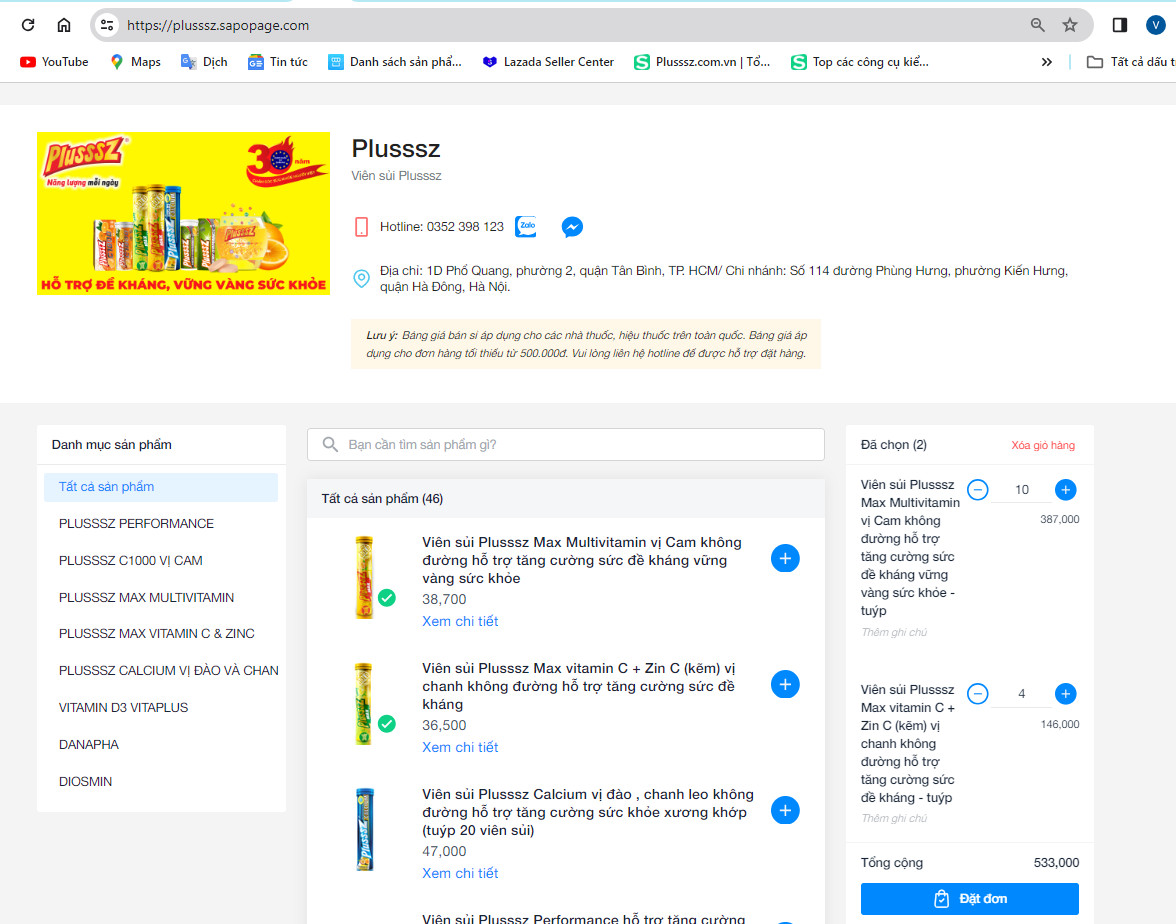Reload the page with the refresh icon
Viewport: 1176px width, 924px height.
coord(28,25)
